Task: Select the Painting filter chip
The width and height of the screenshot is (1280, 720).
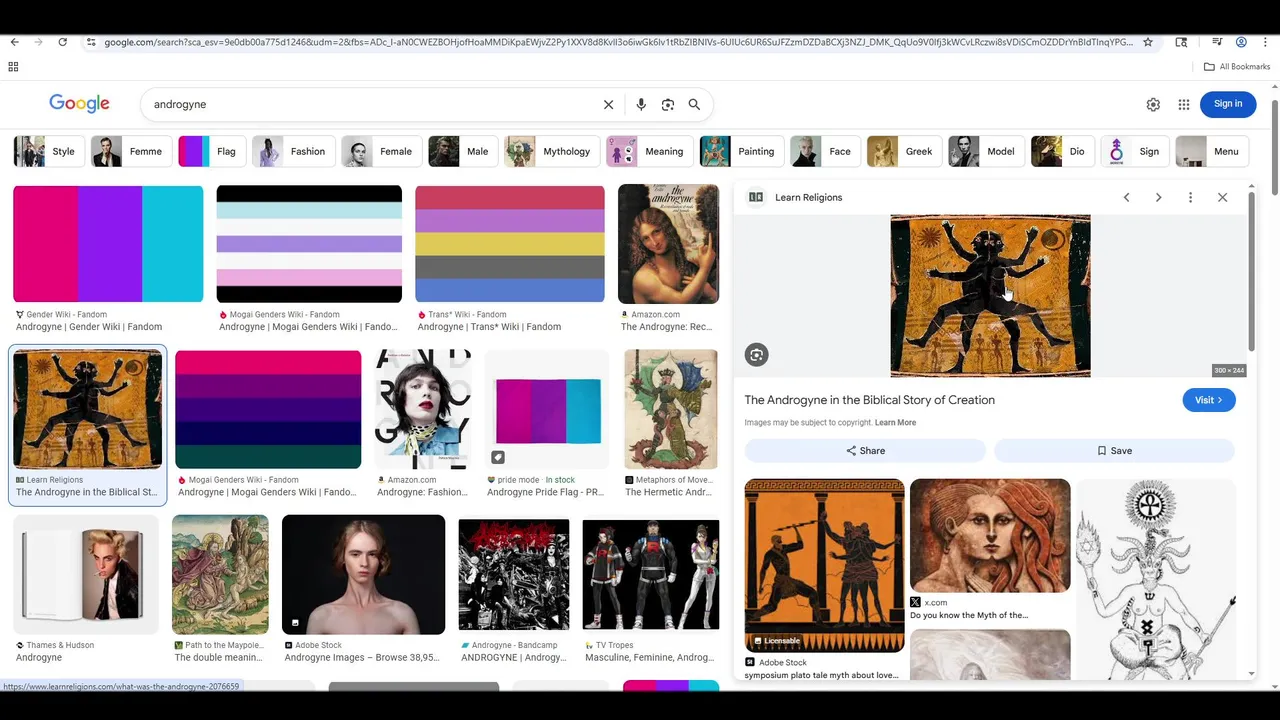Action: pos(741,151)
